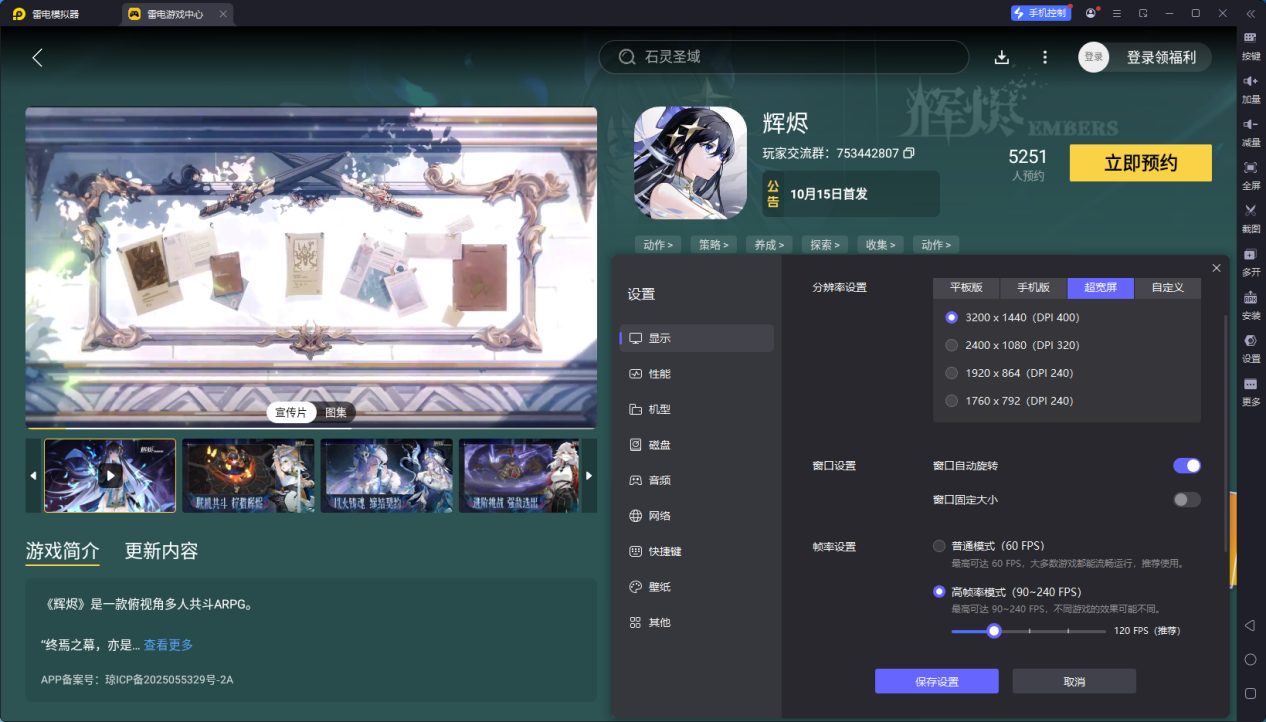1266x722 pixels.
Task: Click the back arrow in game center
Action: click(x=38, y=58)
